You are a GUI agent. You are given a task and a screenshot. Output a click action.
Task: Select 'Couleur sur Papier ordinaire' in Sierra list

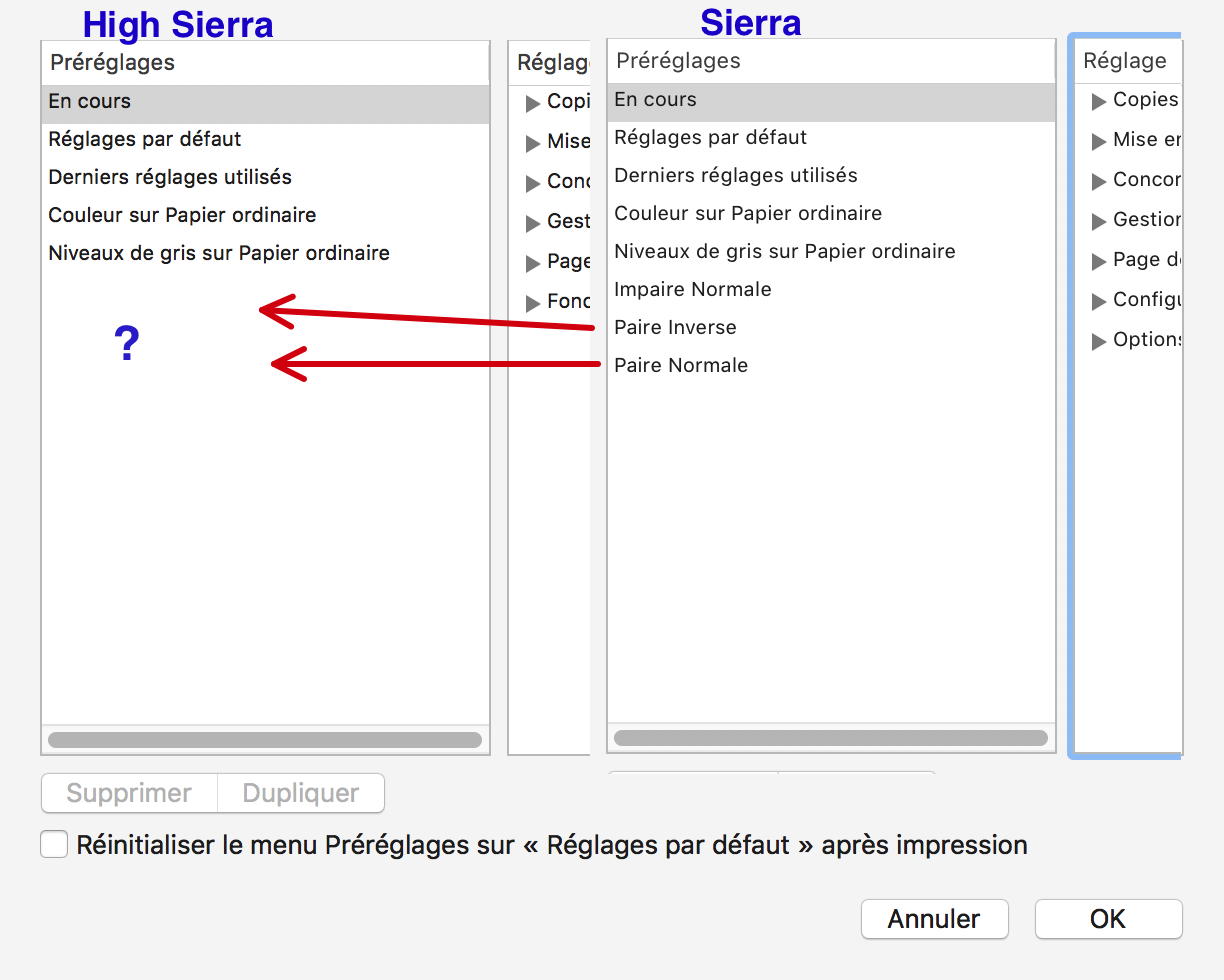(x=831, y=214)
